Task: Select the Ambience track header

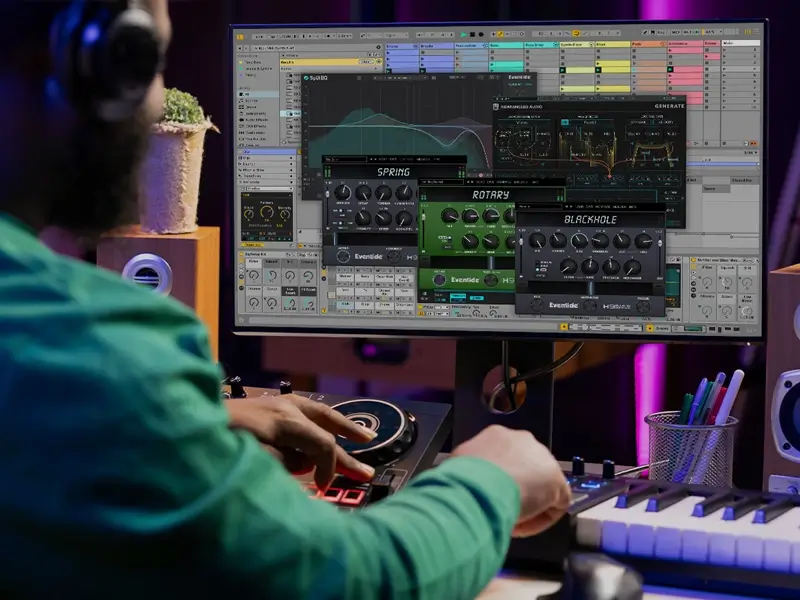Action: (686, 44)
